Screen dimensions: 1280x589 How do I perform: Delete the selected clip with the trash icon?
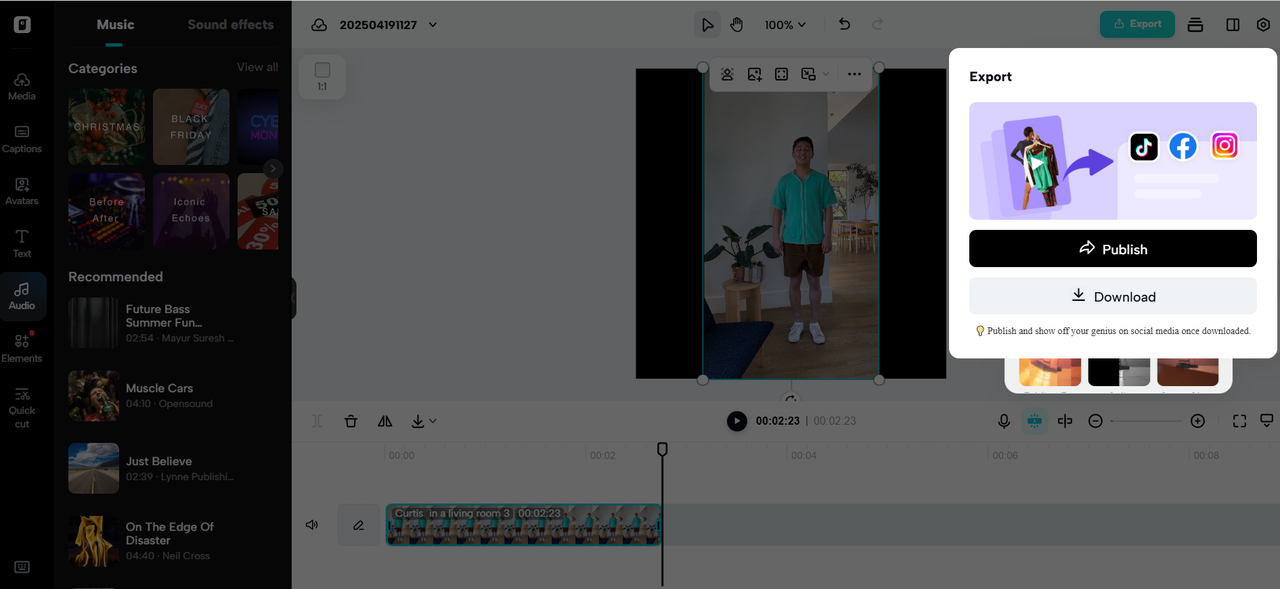[x=351, y=421]
